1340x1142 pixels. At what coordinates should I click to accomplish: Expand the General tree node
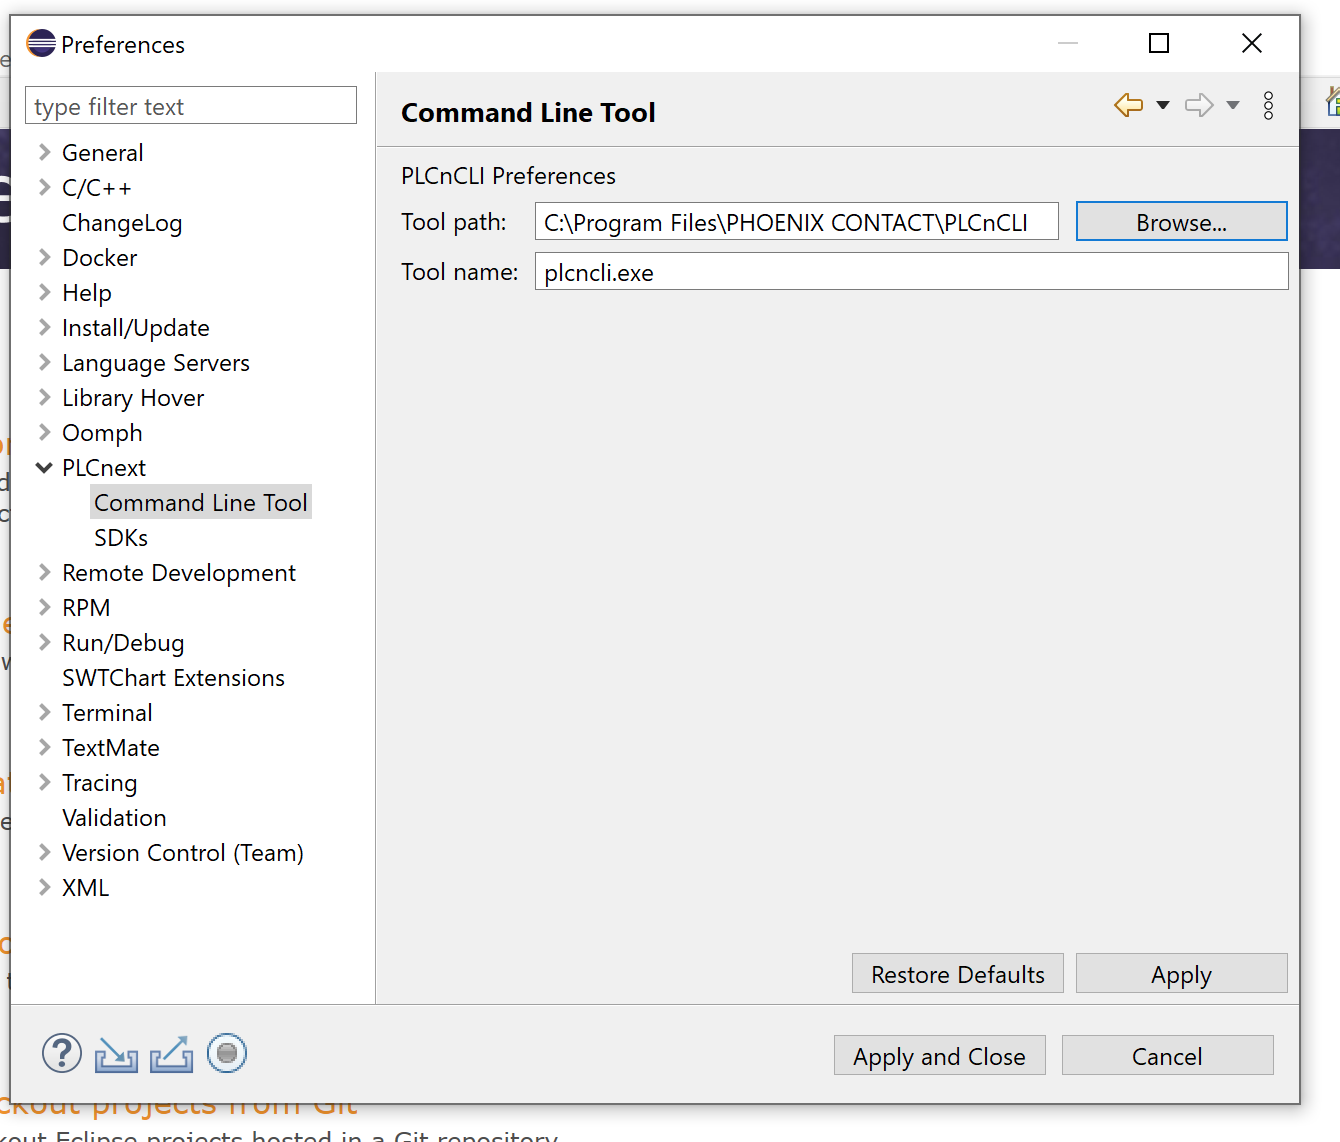pos(44,152)
